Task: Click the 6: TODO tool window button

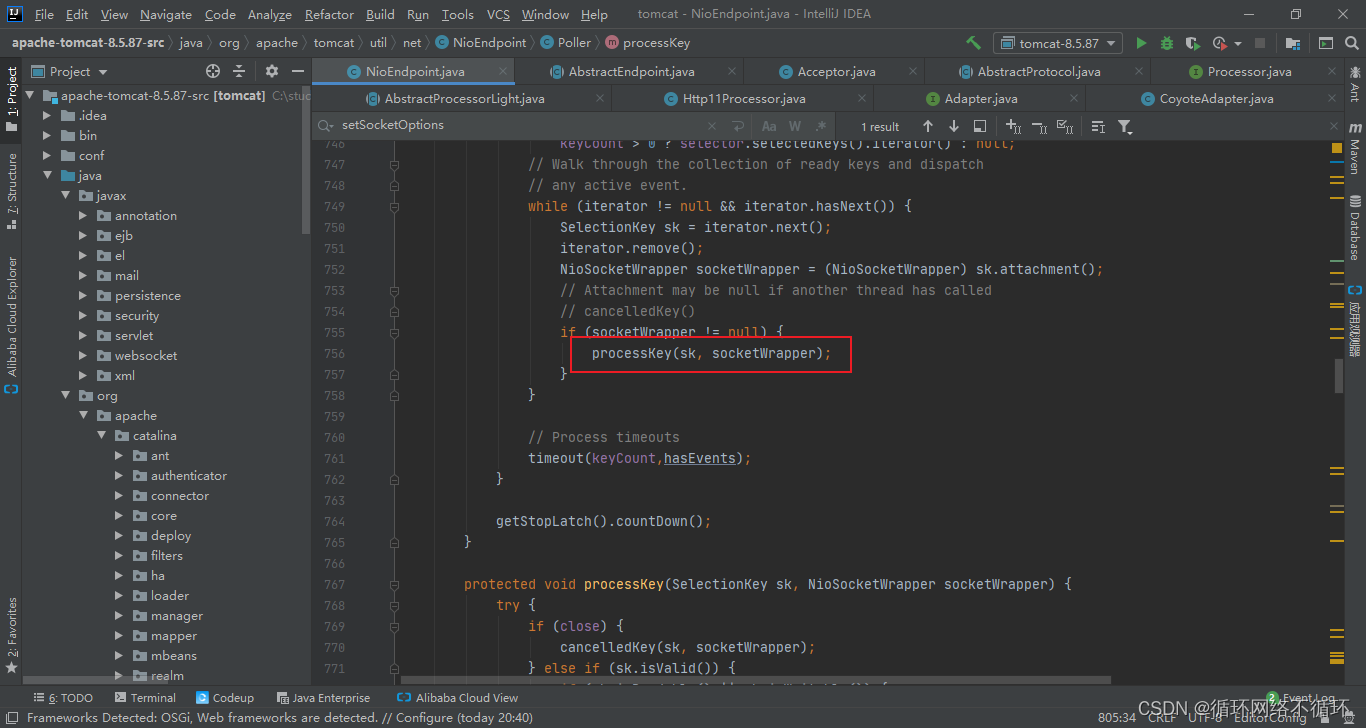Action: (63, 697)
